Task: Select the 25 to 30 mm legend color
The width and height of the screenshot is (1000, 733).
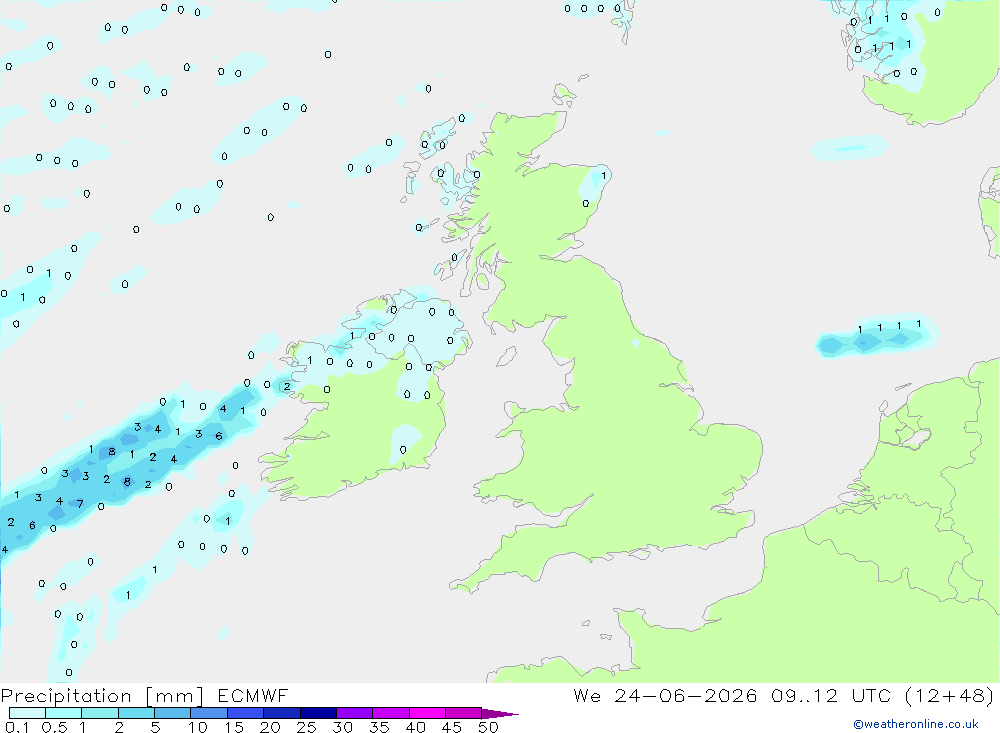Action: click(x=318, y=713)
